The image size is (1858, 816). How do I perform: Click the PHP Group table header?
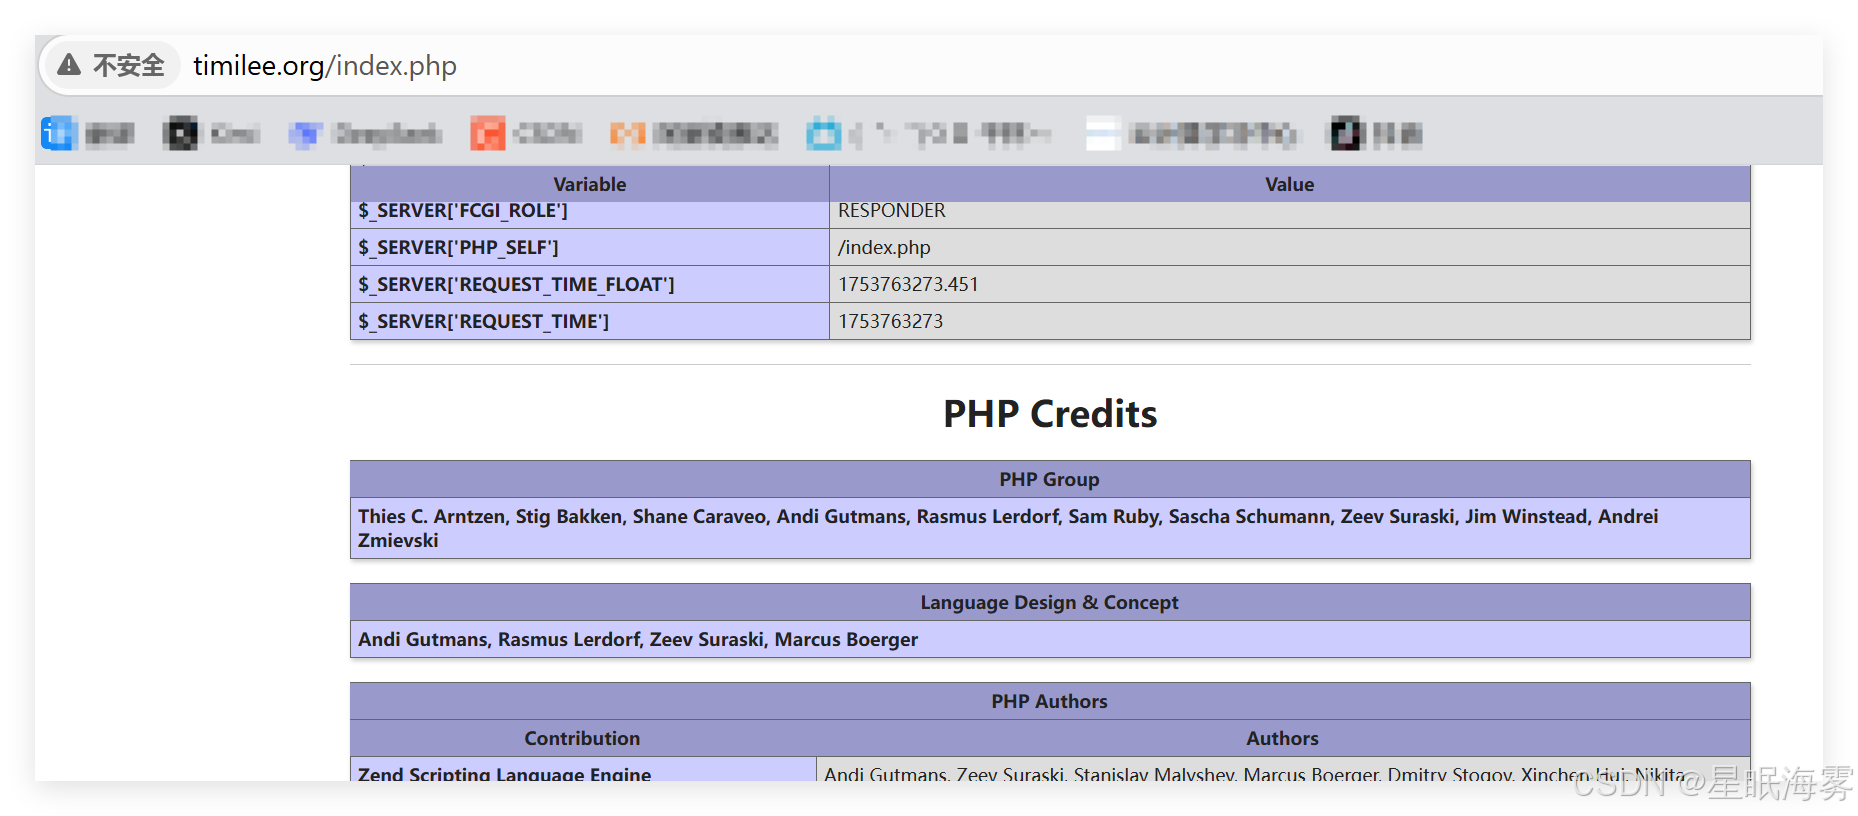coord(1050,479)
